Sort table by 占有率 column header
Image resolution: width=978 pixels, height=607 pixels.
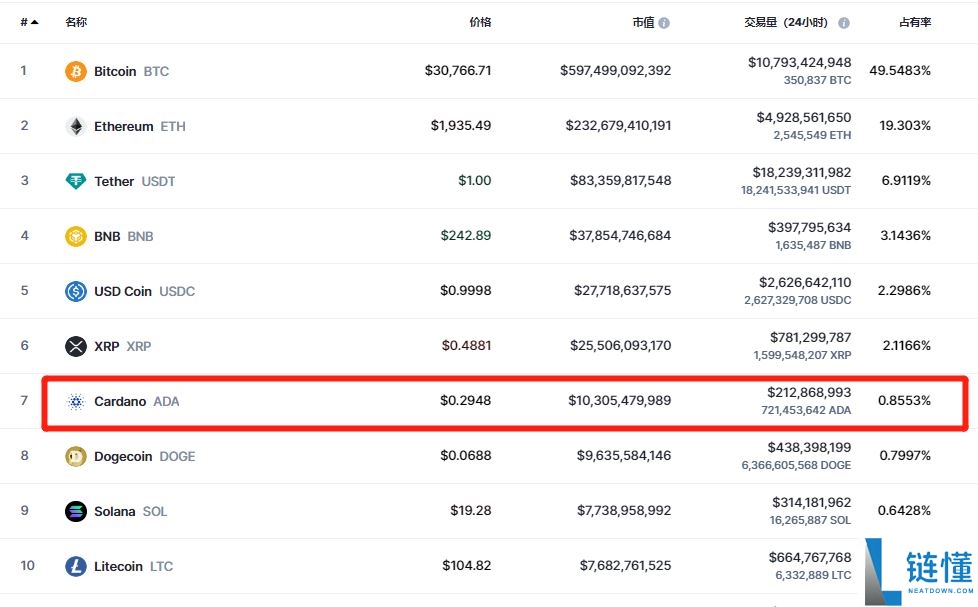click(915, 22)
